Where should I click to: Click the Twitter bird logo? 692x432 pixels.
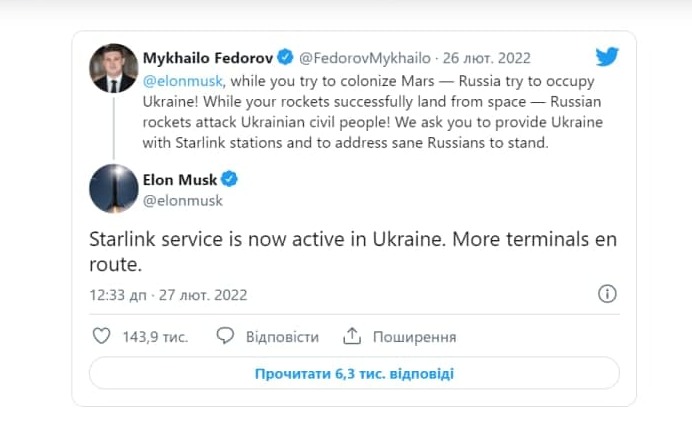(x=607, y=57)
